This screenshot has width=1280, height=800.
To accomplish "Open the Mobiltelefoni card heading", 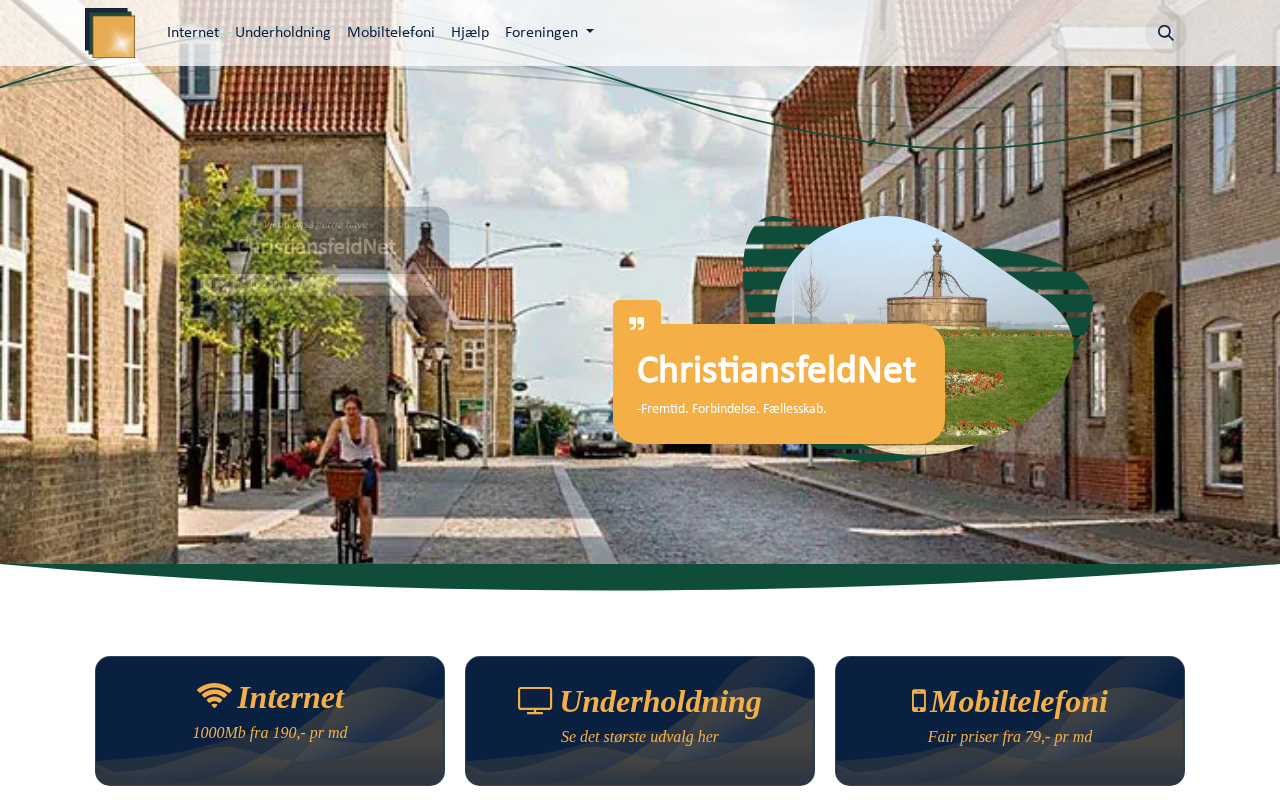I will pyautogui.click(x=1019, y=701).
